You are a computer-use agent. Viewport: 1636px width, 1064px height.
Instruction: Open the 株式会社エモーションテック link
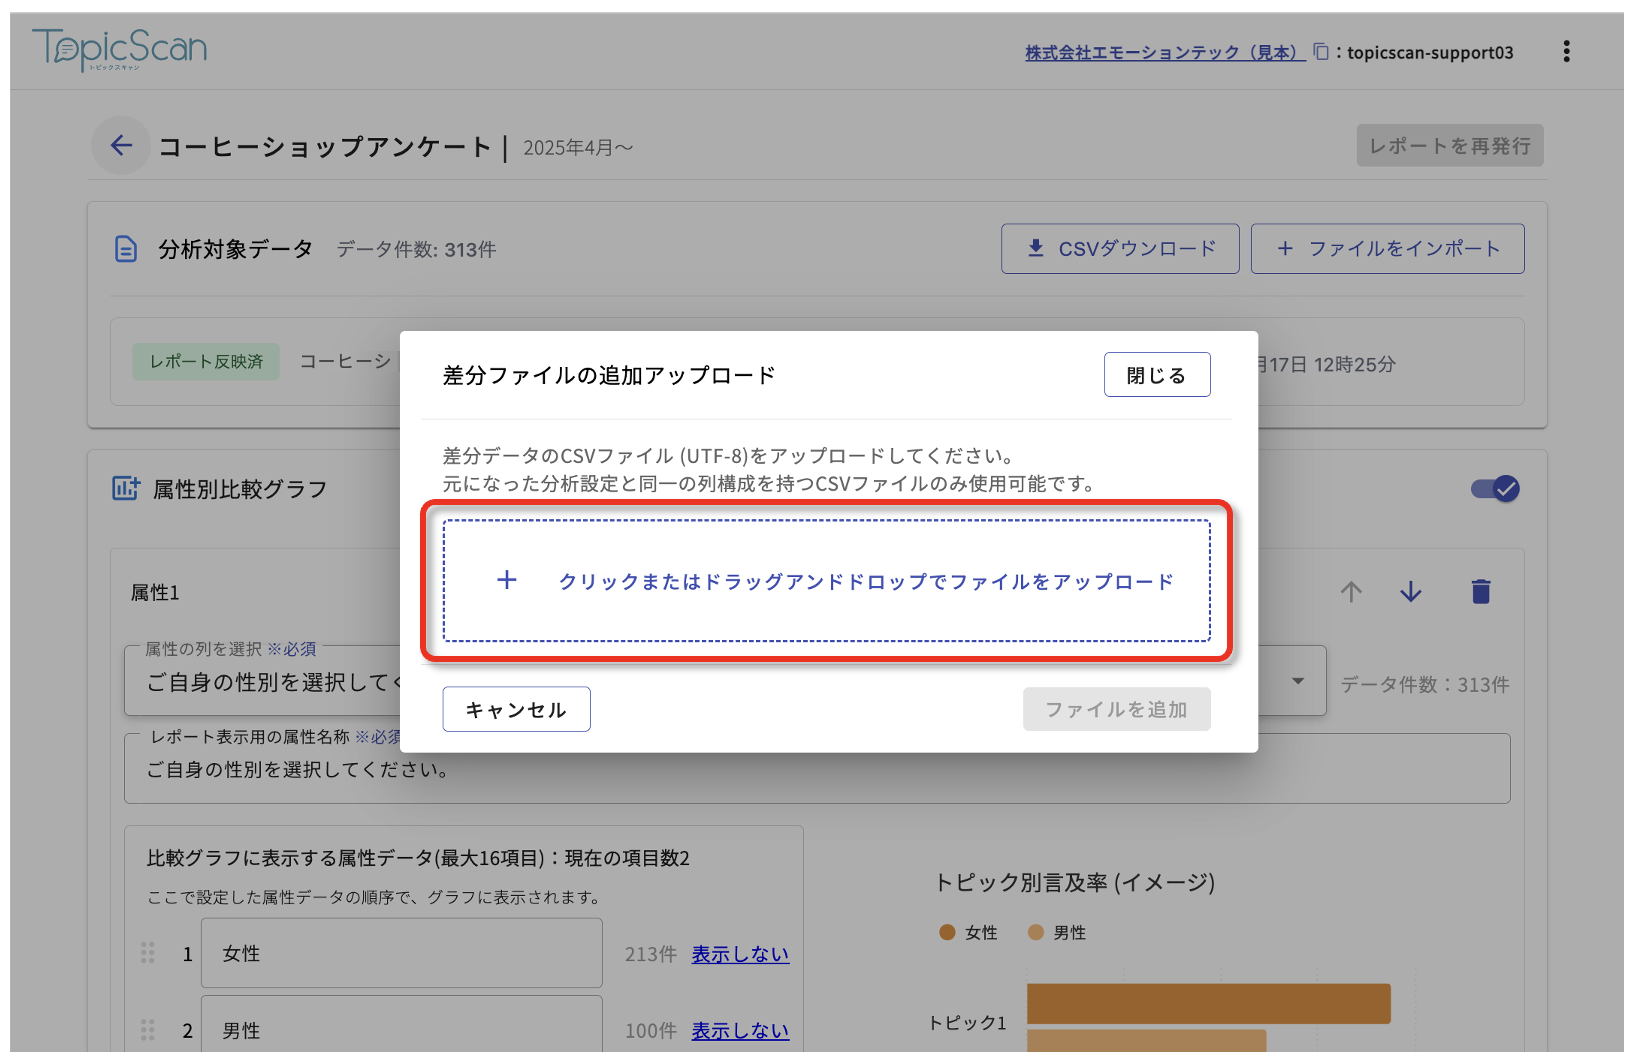(x=1164, y=53)
